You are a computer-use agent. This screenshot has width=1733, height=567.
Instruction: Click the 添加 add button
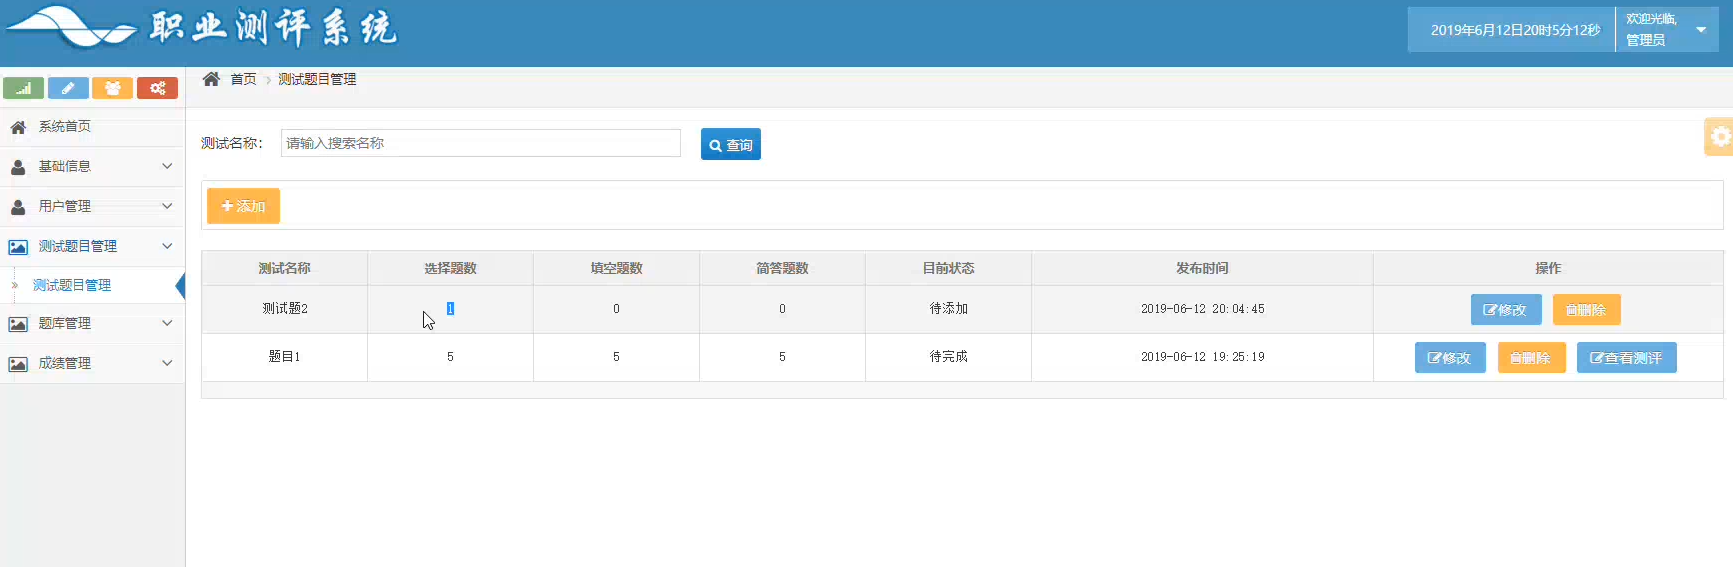[x=243, y=206]
